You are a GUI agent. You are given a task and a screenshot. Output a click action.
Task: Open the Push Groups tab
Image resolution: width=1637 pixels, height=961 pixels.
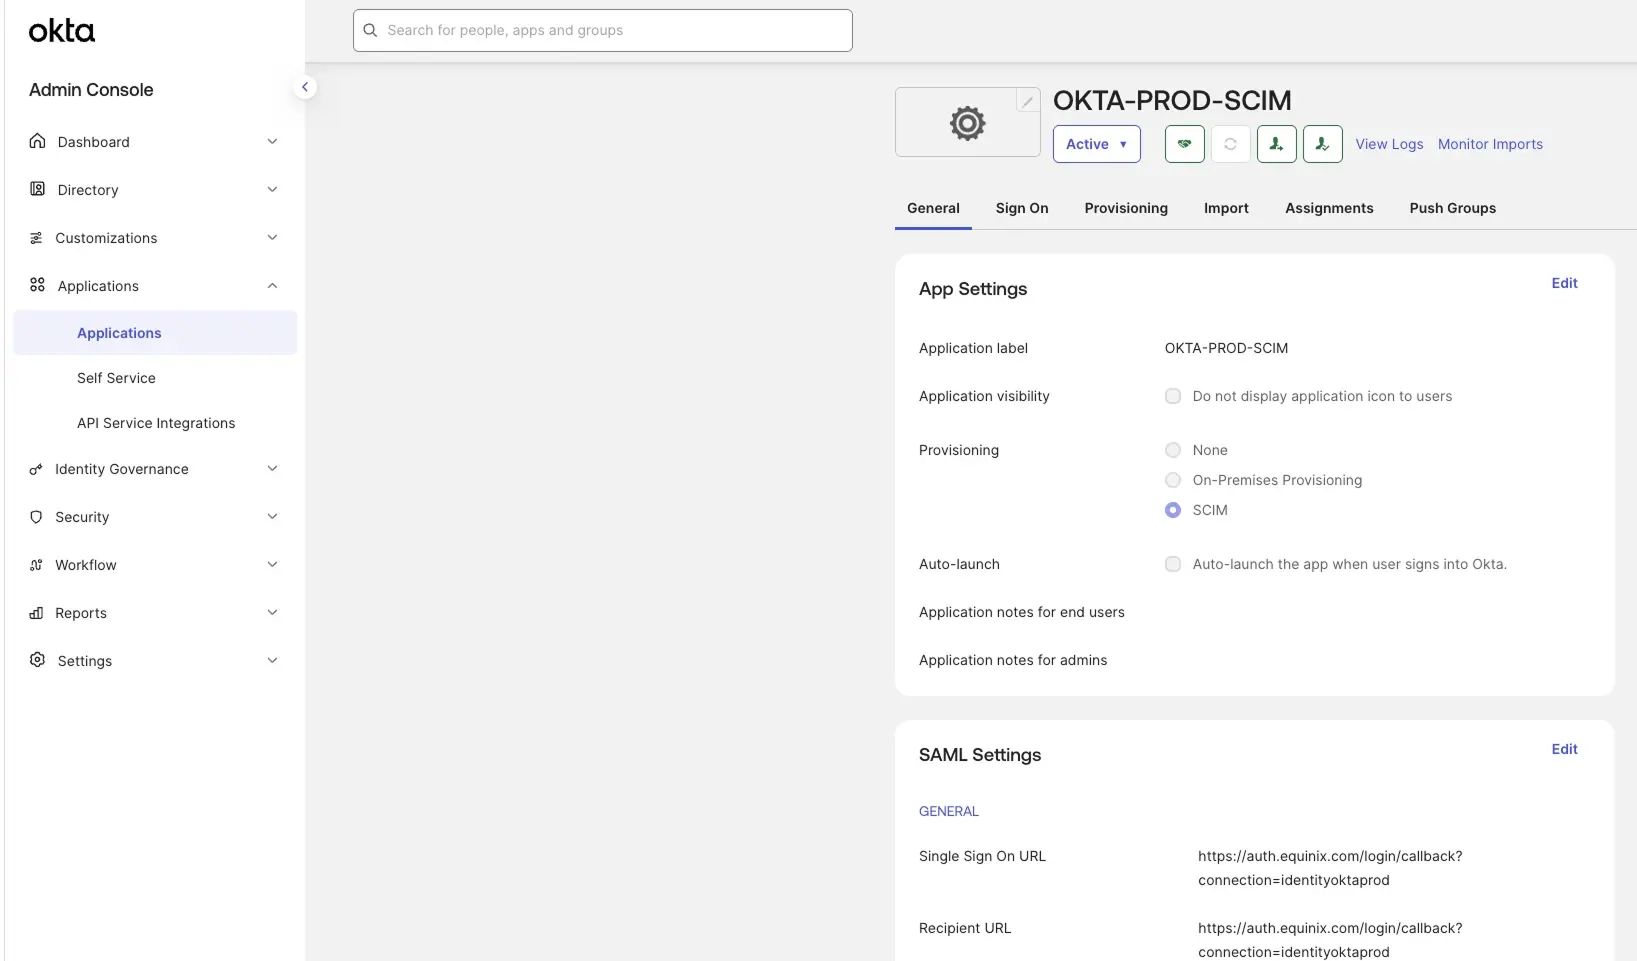click(x=1452, y=208)
